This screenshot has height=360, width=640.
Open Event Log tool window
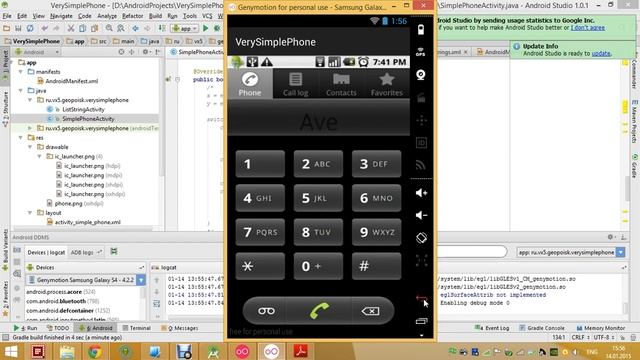[x=492, y=328]
